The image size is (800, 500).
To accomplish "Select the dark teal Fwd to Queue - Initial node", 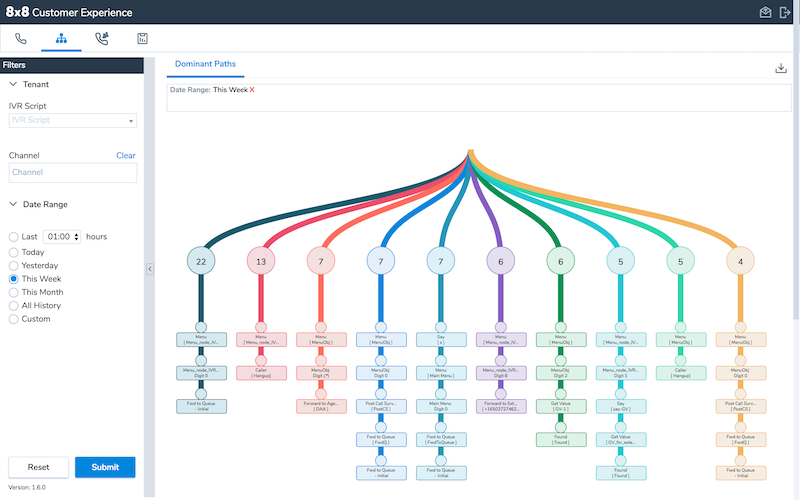I will coord(202,406).
